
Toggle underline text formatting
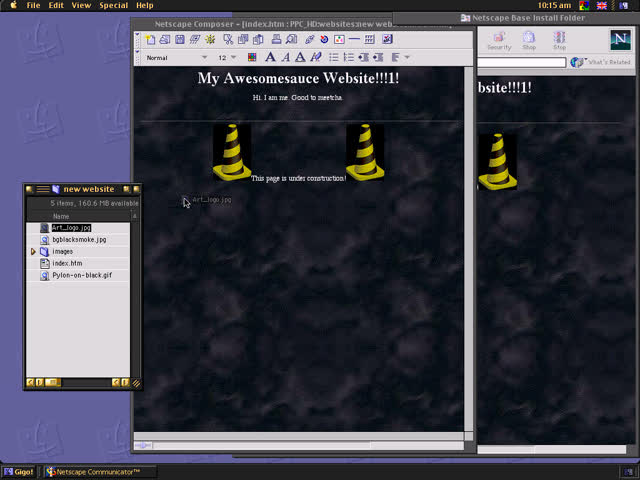point(300,57)
